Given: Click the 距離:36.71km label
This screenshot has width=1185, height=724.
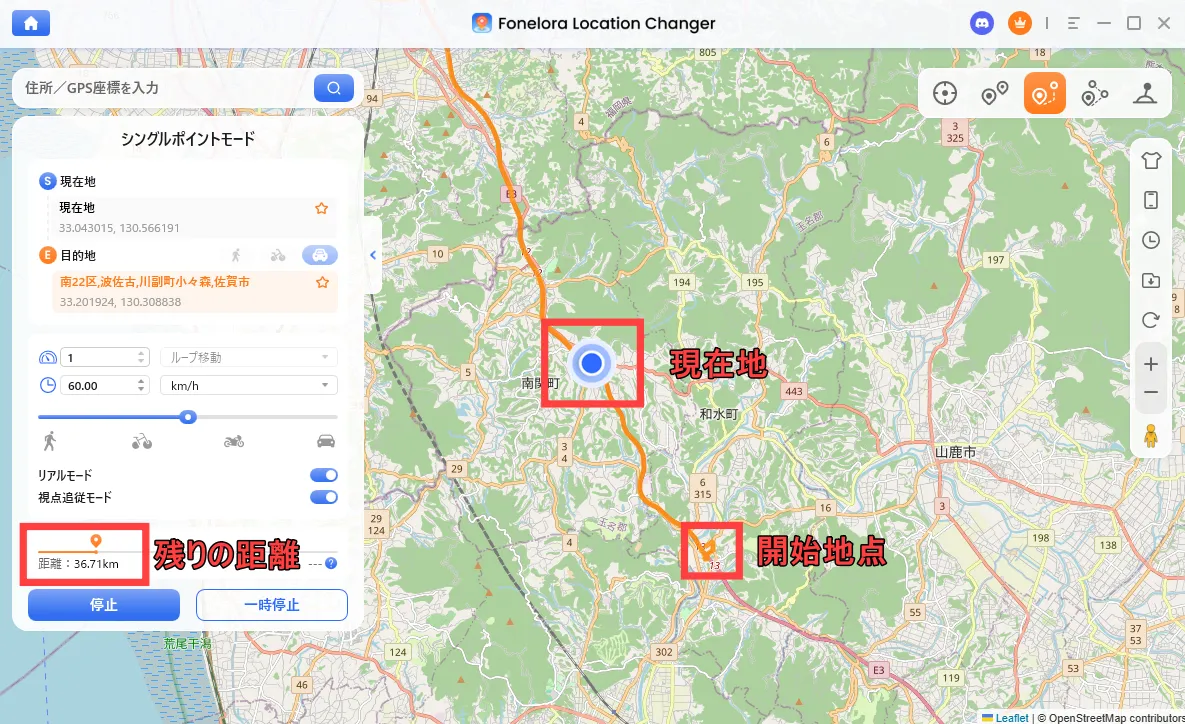Looking at the screenshot, I should (x=79, y=564).
